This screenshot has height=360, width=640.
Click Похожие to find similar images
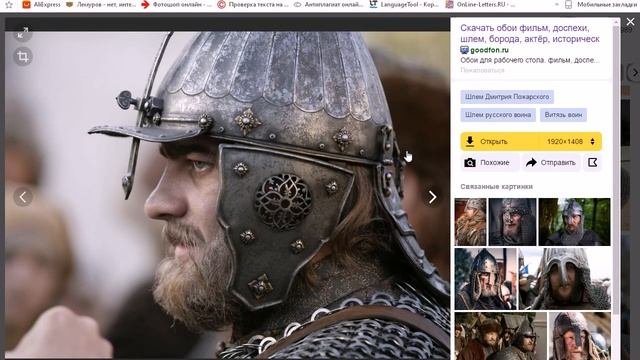tap(490, 162)
